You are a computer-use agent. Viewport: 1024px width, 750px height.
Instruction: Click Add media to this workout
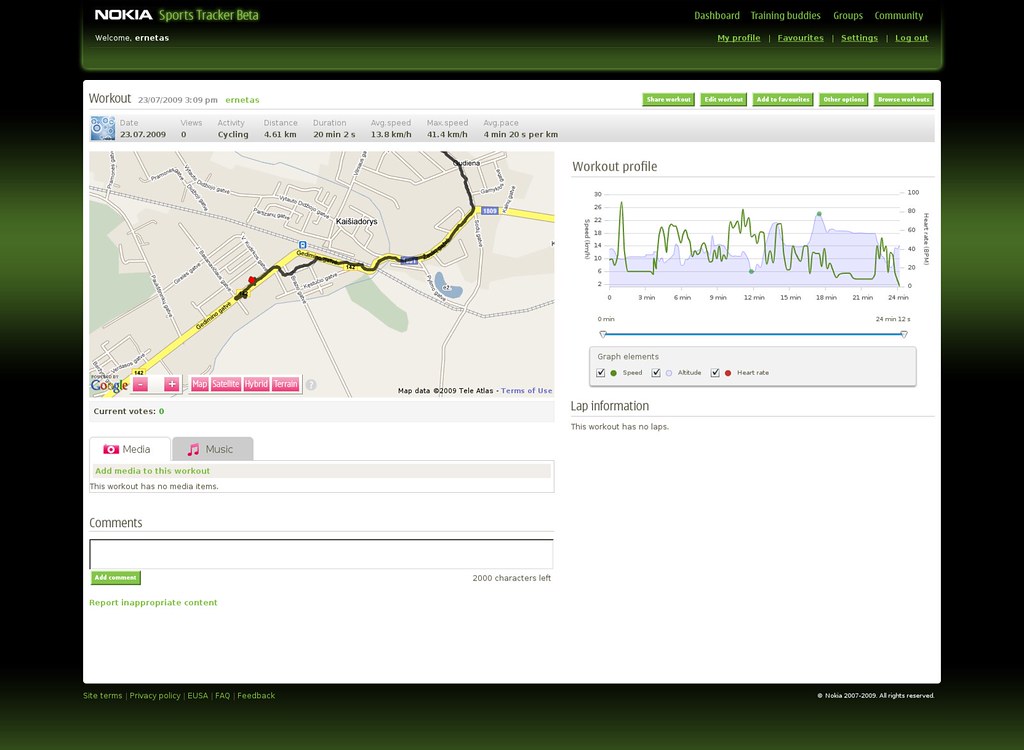[x=152, y=471]
